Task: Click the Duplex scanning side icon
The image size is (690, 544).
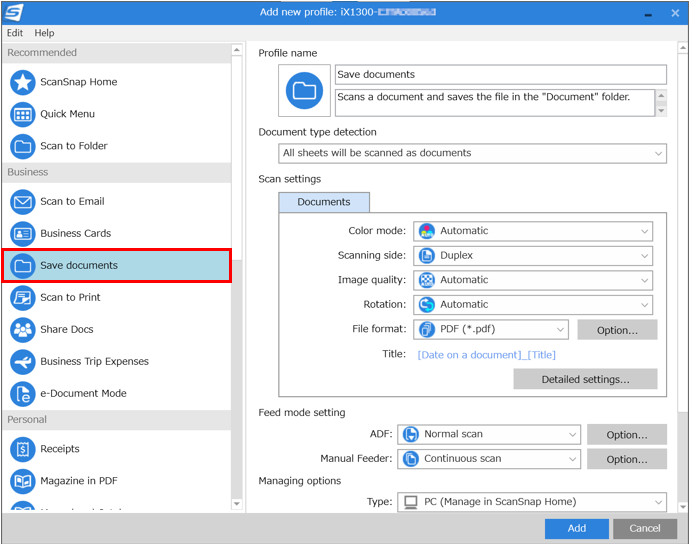Action: tap(426, 256)
